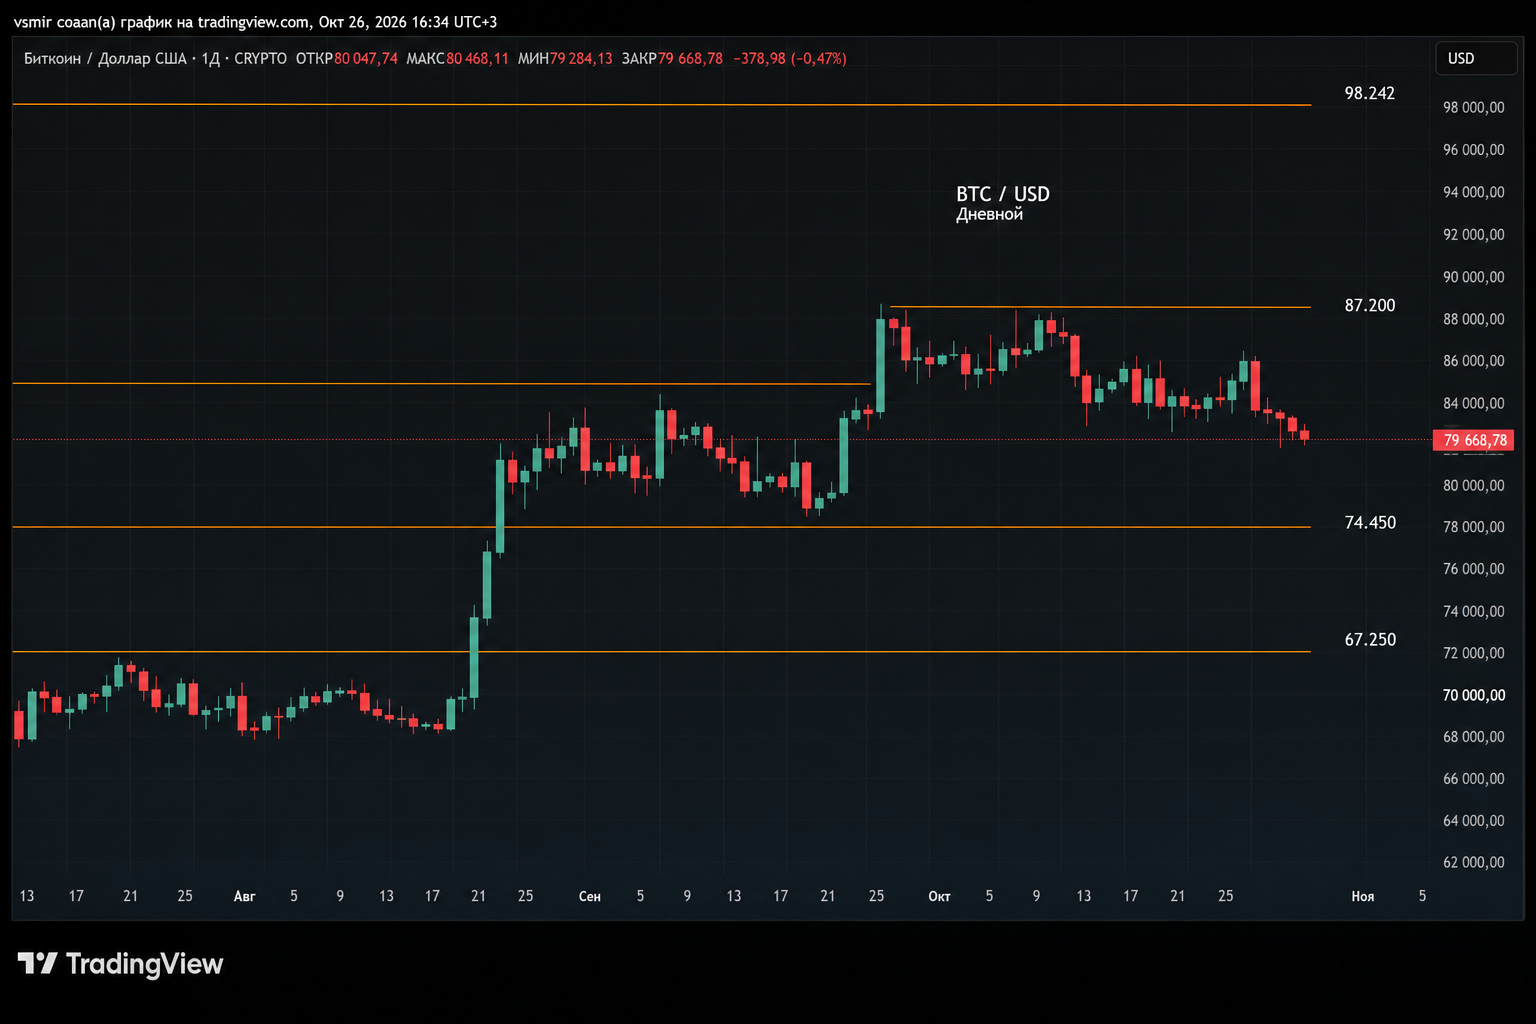Click the orange resistance line at 87.200
The width and height of the screenshot is (1536, 1024).
[x=1100, y=307]
